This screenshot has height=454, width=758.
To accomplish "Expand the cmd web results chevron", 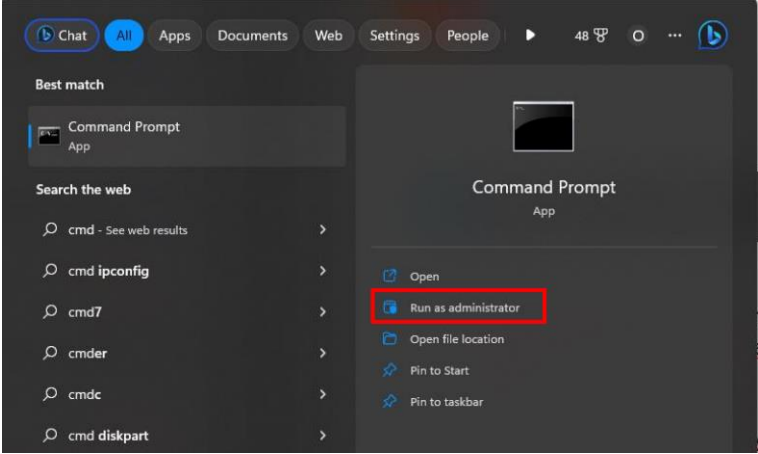I will pyautogui.click(x=322, y=230).
